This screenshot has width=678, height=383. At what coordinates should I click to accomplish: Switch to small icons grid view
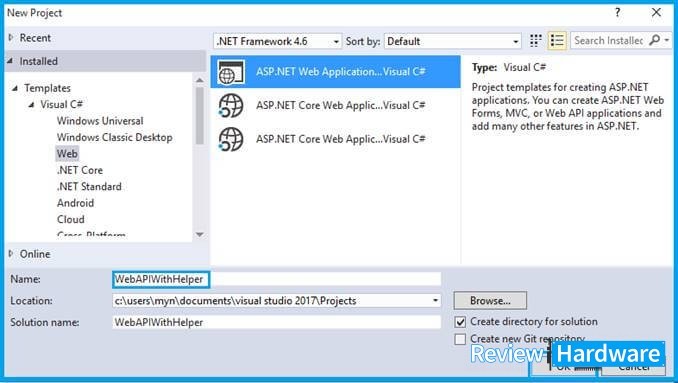click(535, 41)
